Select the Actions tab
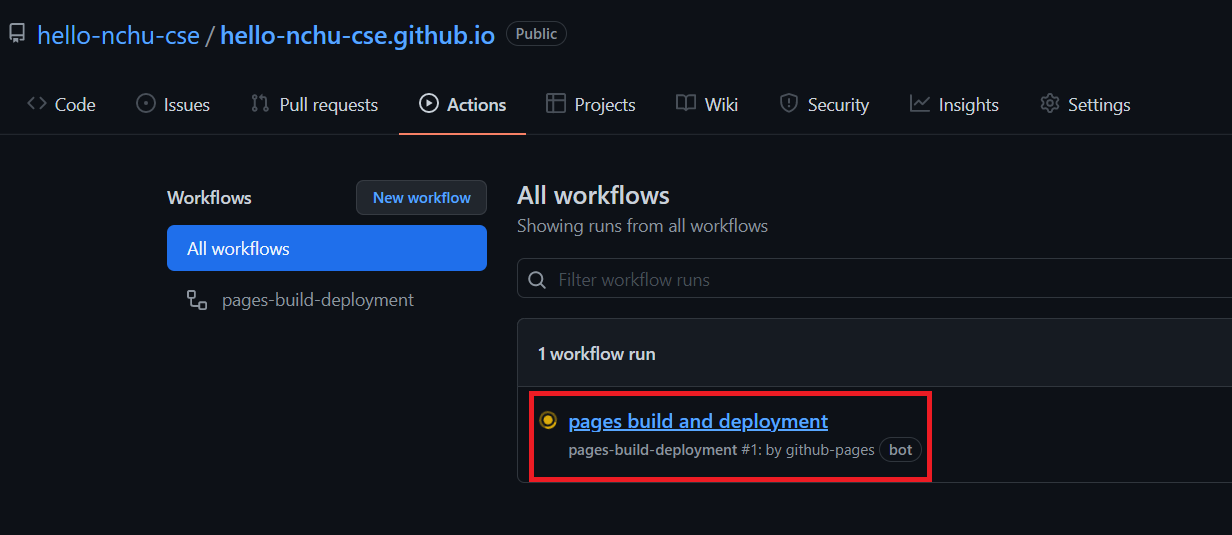The width and height of the screenshot is (1232, 535). (462, 104)
